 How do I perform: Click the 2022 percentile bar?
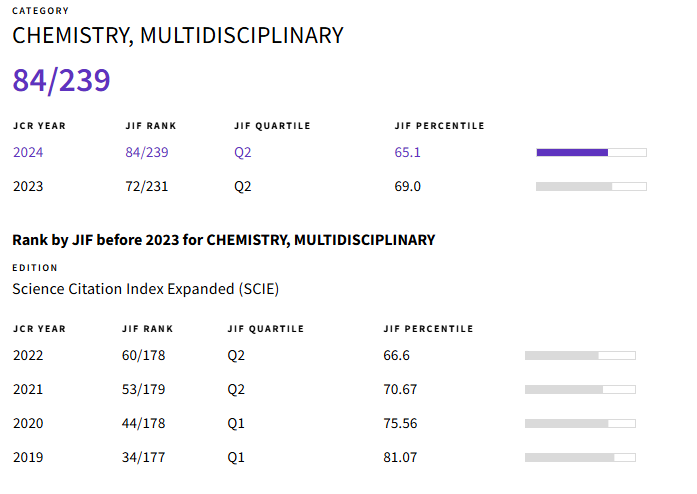pos(580,355)
